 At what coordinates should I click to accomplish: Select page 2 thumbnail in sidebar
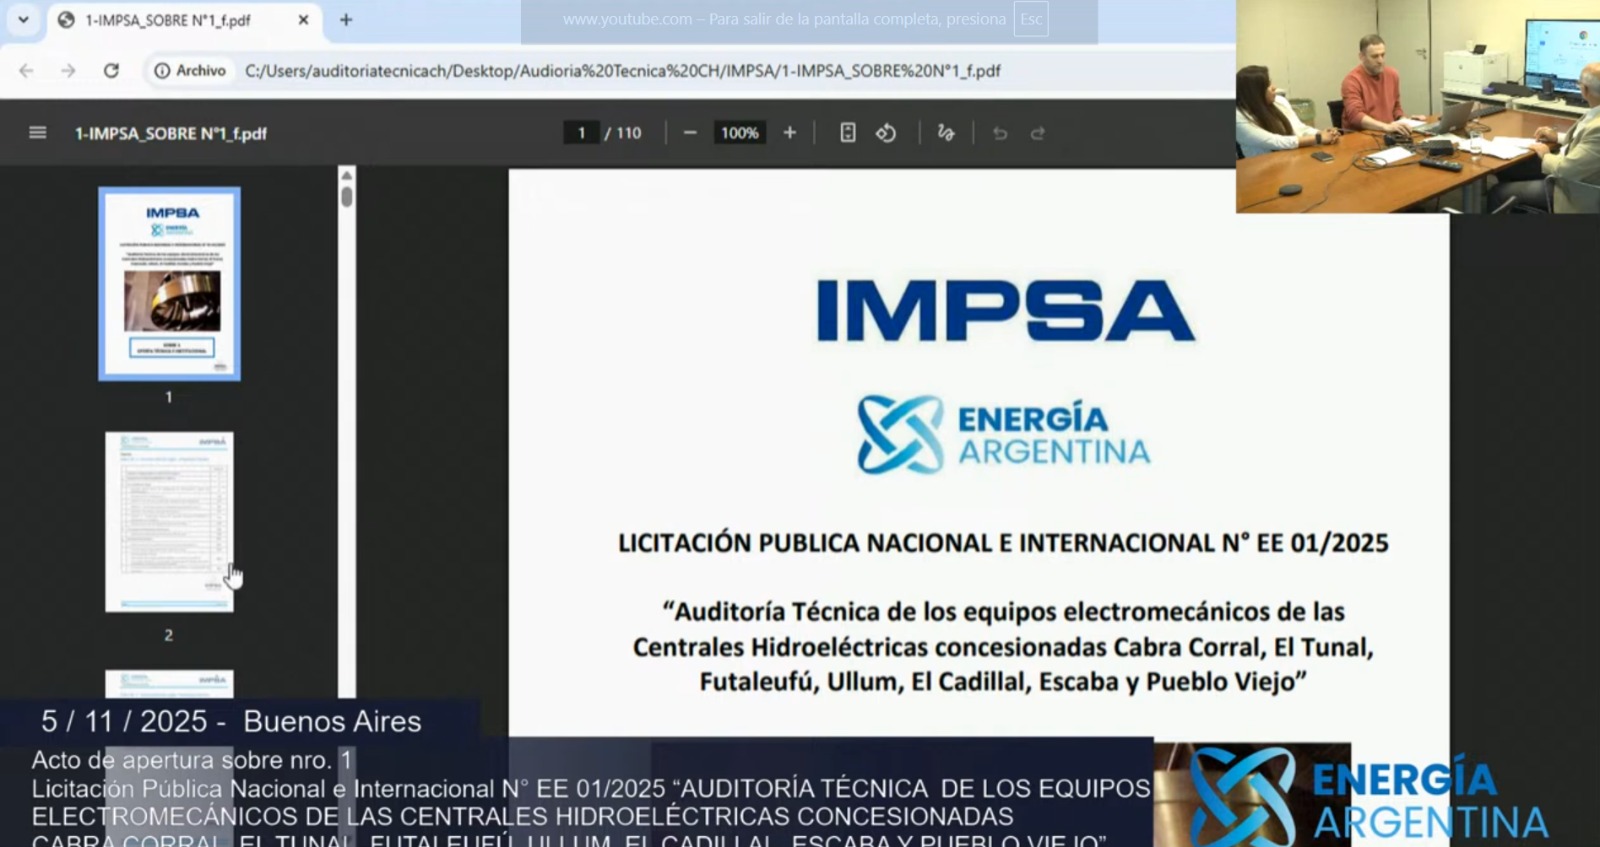point(169,521)
